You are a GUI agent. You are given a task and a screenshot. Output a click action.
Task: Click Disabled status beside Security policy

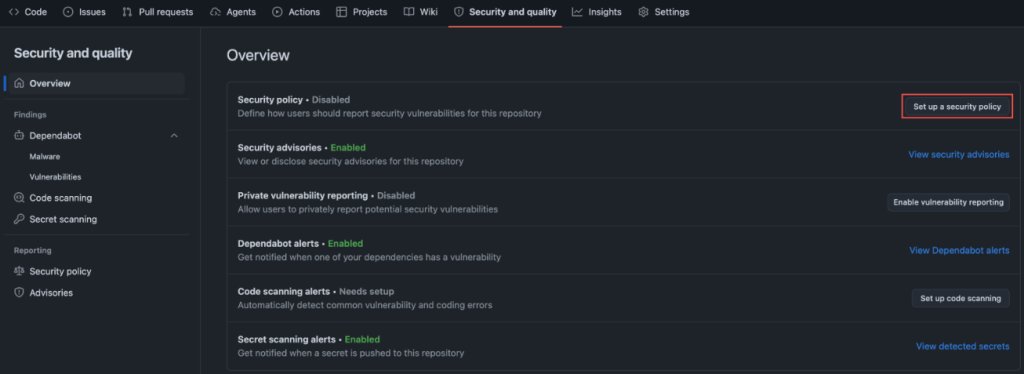point(330,100)
